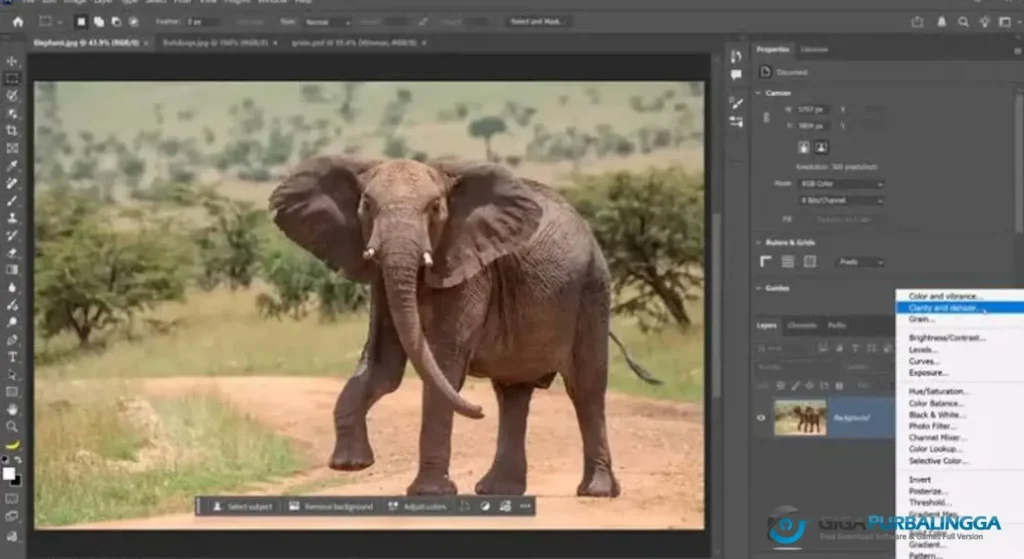This screenshot has width=1024, height=559.
Task: Open the Properties panel menu
Action: [x=1017, y=50]
